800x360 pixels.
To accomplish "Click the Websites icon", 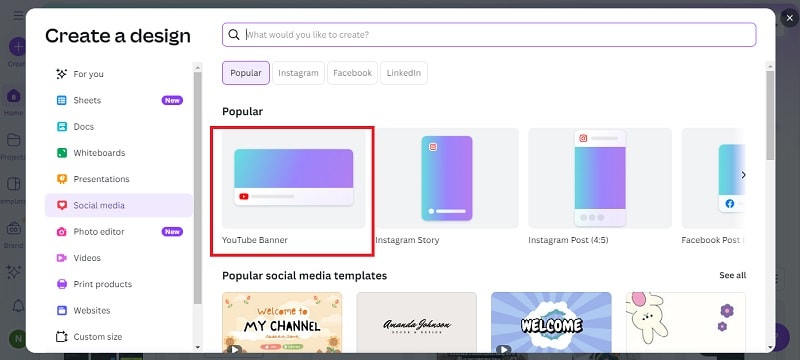I will [x=62, y=311].
